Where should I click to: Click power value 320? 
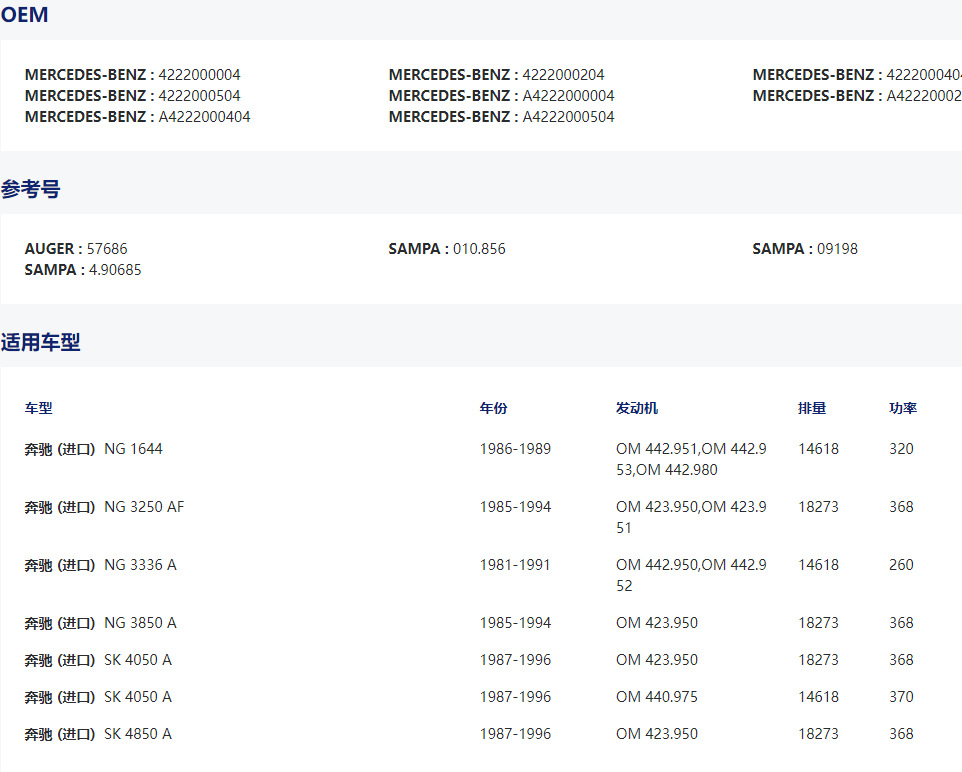[x=901, y=449]
